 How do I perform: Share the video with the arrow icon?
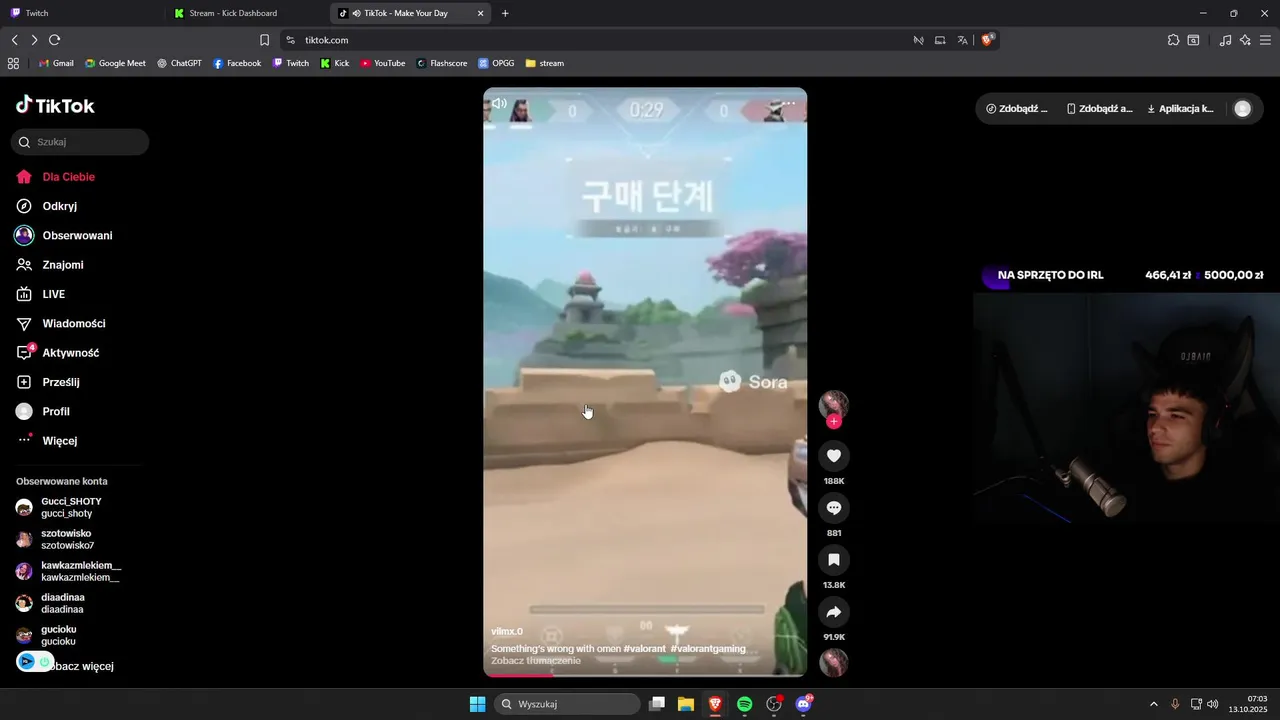(x=834, y=612)
